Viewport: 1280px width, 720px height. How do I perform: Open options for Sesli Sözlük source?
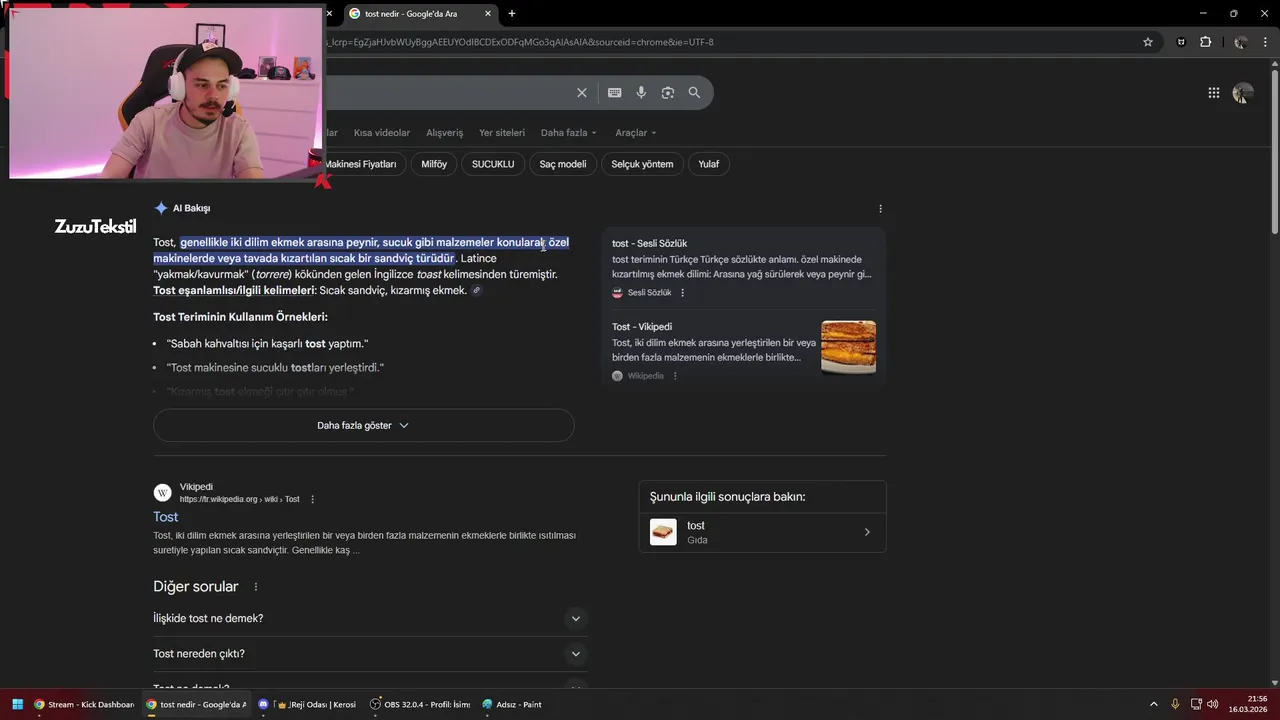pyautogui.click(x=683, y=293)
